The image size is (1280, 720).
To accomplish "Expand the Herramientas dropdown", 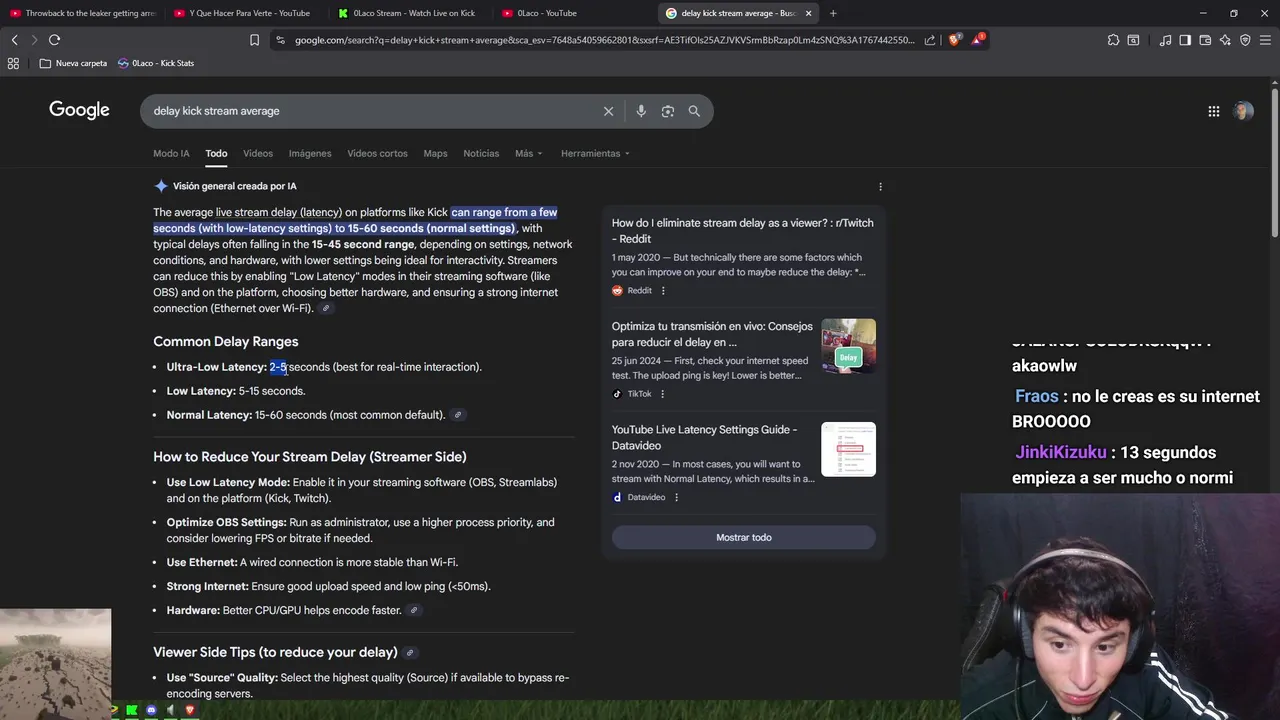I will point(595,153).
